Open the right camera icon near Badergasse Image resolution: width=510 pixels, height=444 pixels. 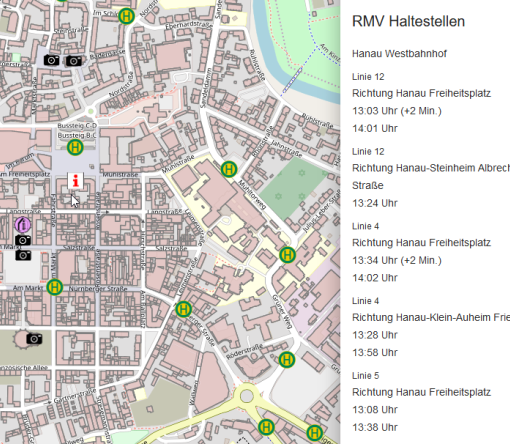click(74, 61)
